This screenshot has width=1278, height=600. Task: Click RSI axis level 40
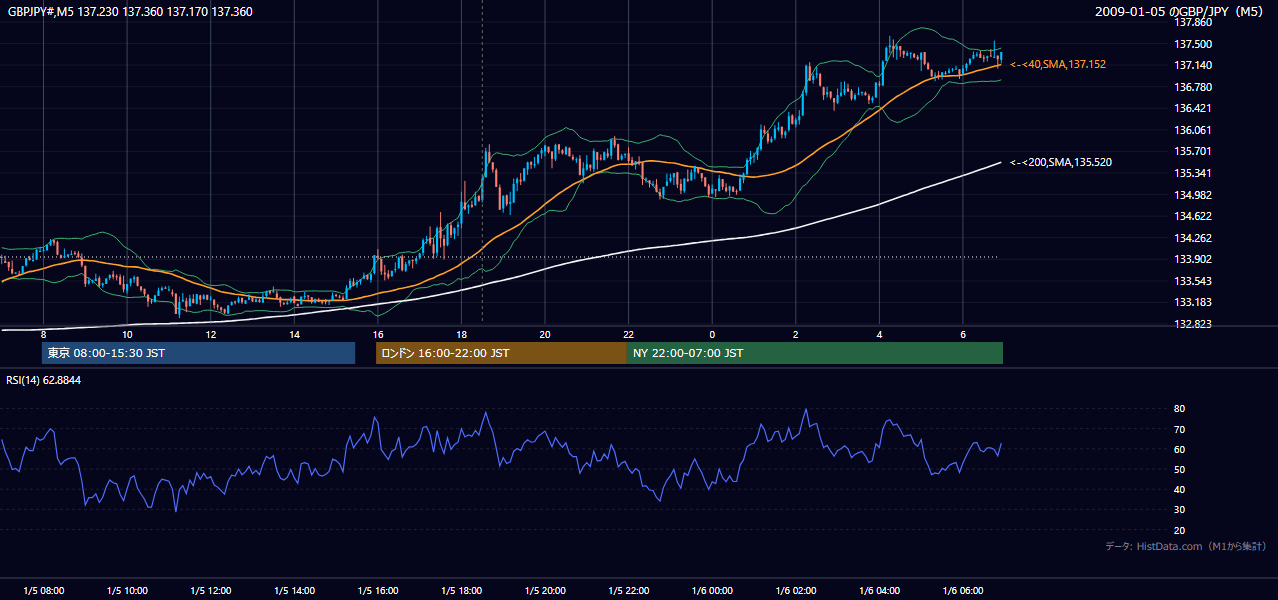1180,490
